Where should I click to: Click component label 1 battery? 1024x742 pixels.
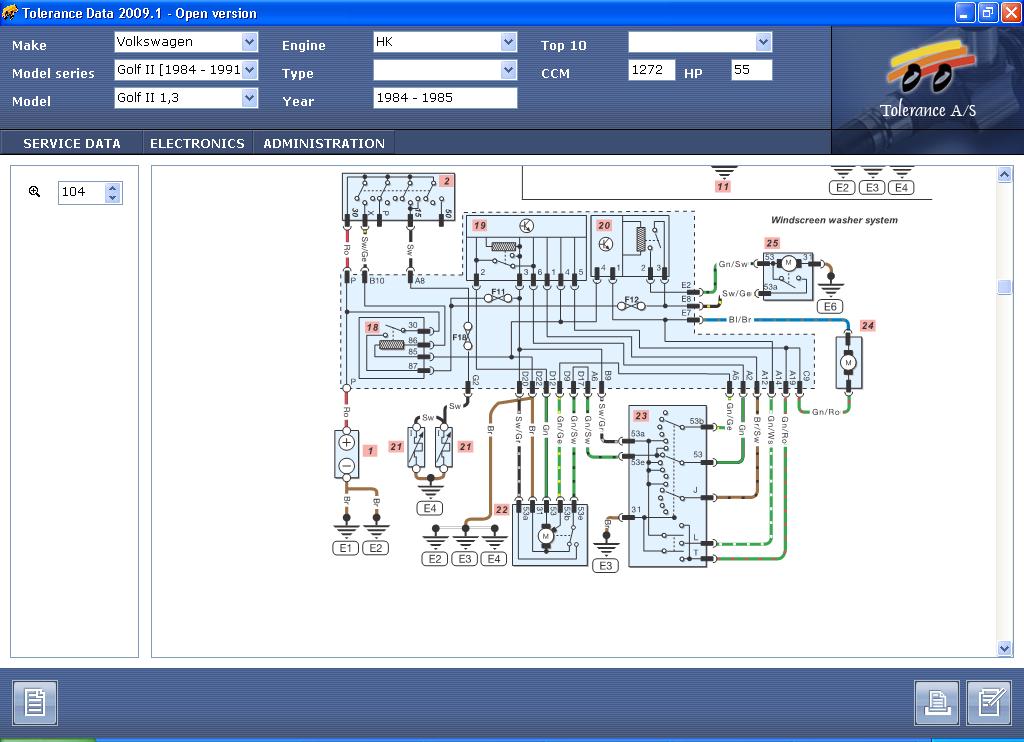[370, 451]
